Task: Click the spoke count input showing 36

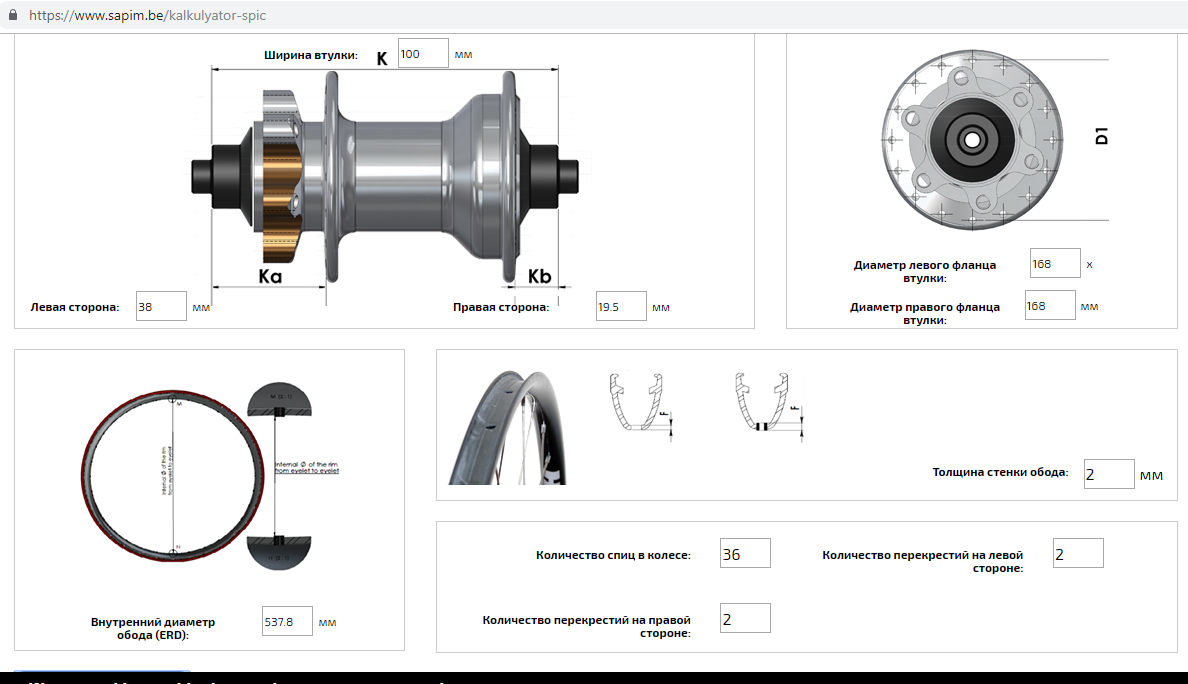Action: (745, 553)
